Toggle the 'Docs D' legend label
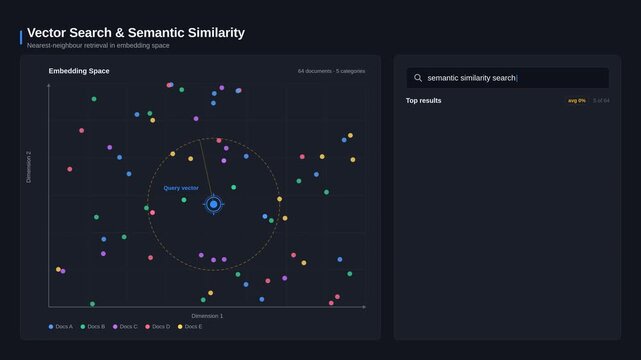The width and height of the screenshot is (641, 360). pos(161,326)
